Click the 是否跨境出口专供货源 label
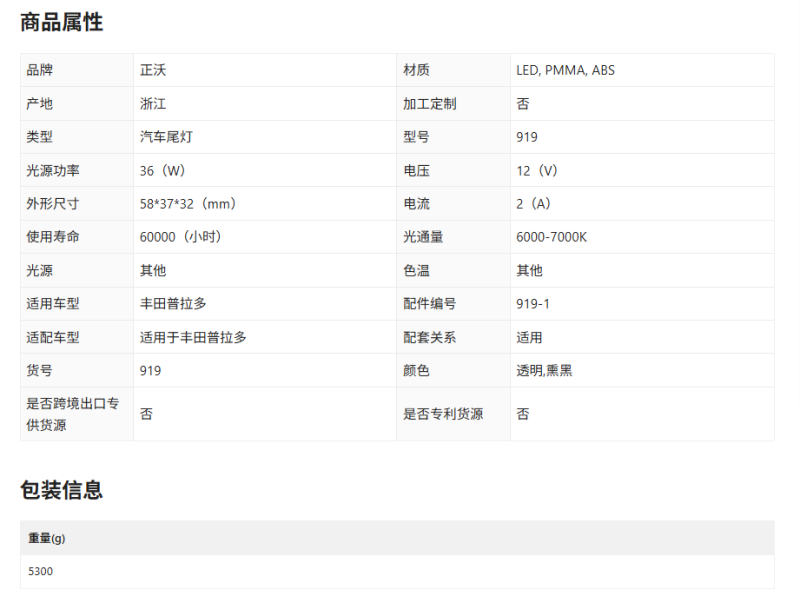 (x=73, y=414)
